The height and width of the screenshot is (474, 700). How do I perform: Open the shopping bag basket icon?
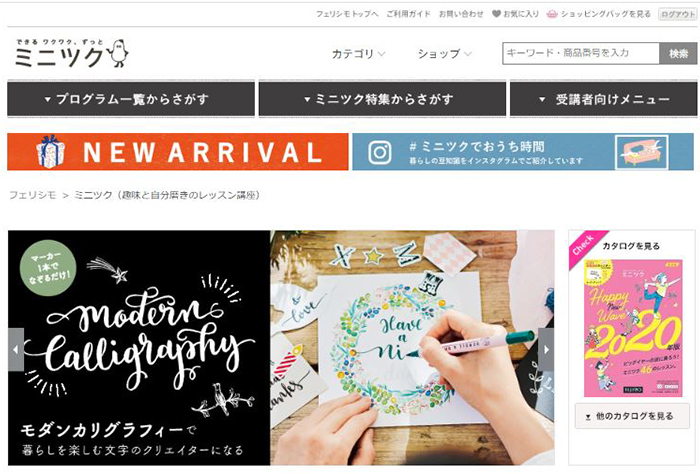[x=552, y=14]
